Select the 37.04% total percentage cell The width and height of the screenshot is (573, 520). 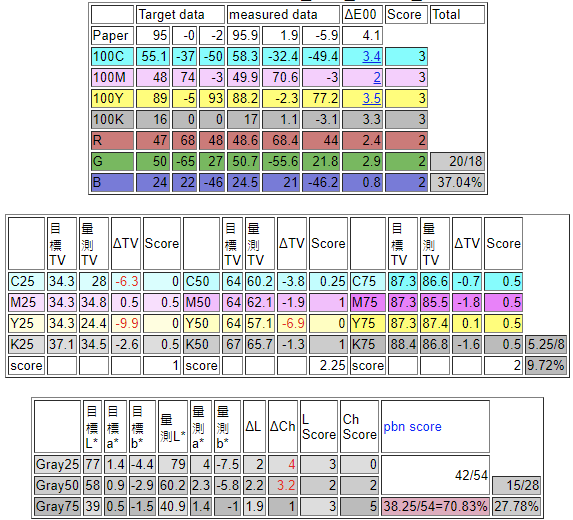(458, 182)
